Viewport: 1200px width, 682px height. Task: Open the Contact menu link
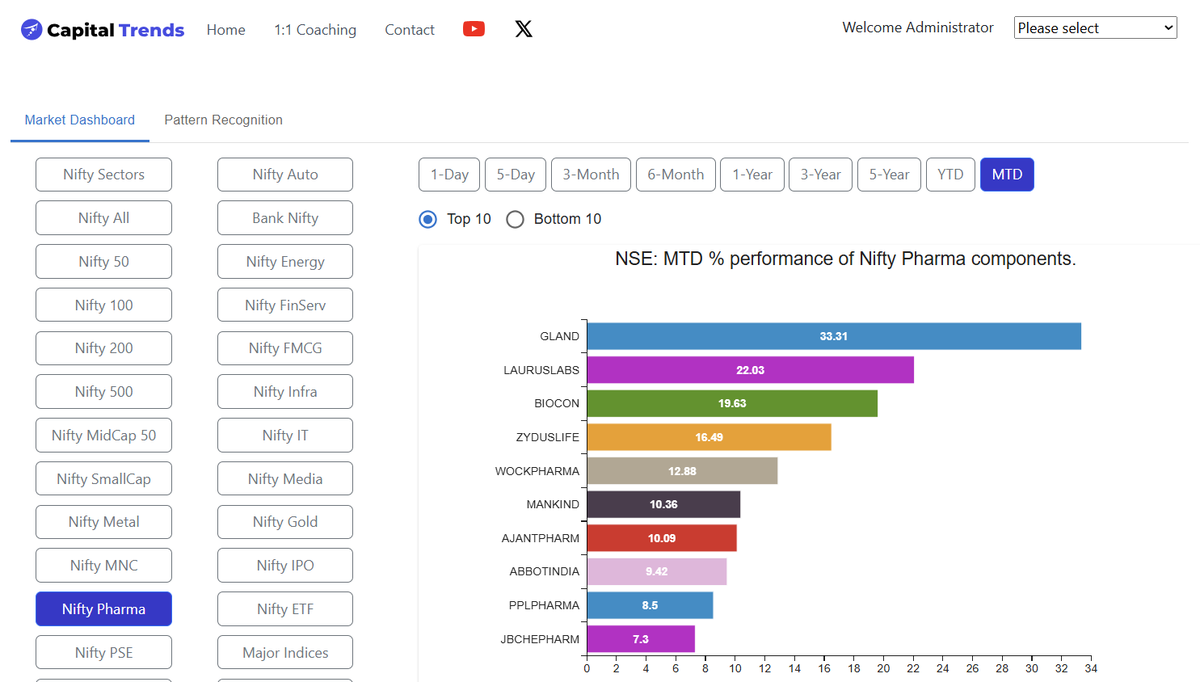click(410, 30)
